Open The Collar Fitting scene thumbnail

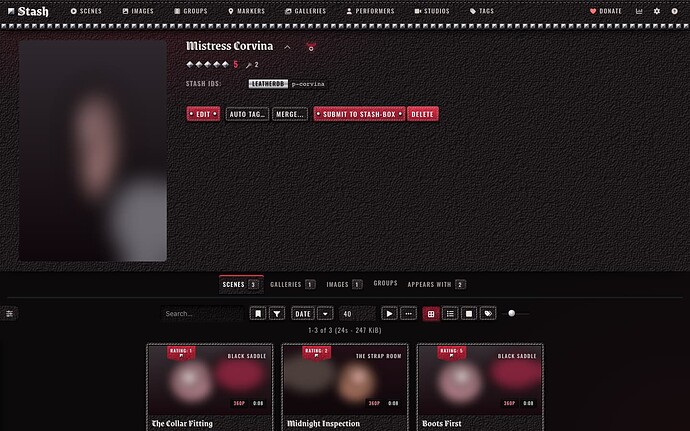[209, 379]
